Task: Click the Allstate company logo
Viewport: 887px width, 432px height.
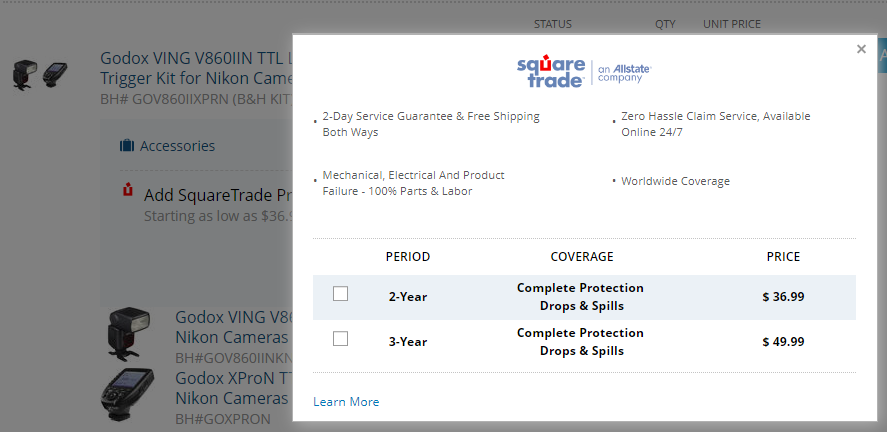Action: pyautogui.click(x=625, y=71)
